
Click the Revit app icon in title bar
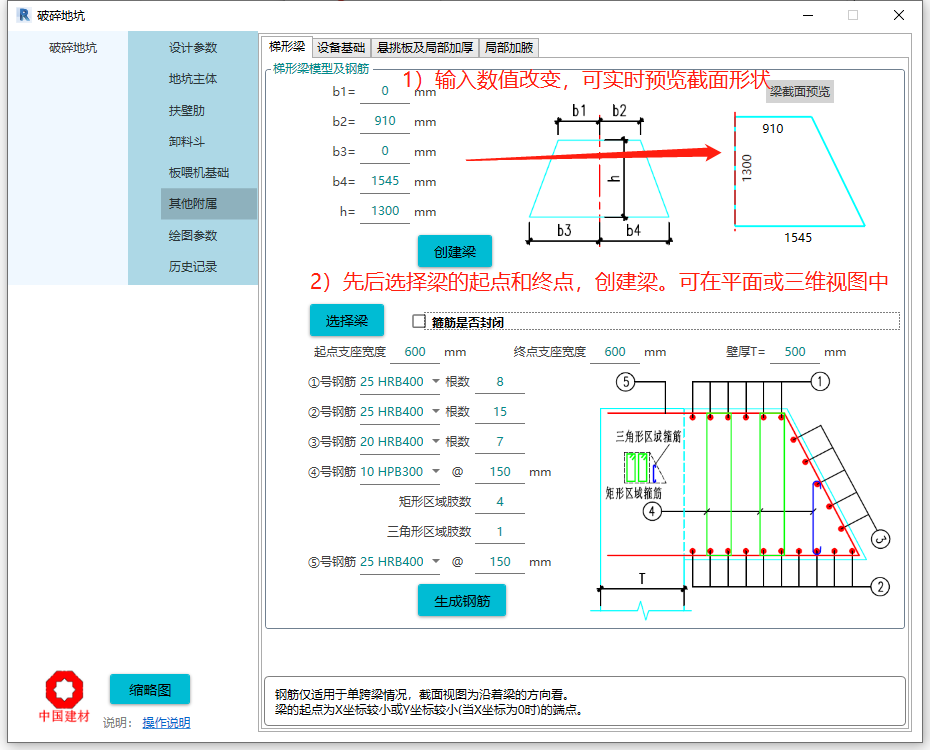click(x=24, y=15)
